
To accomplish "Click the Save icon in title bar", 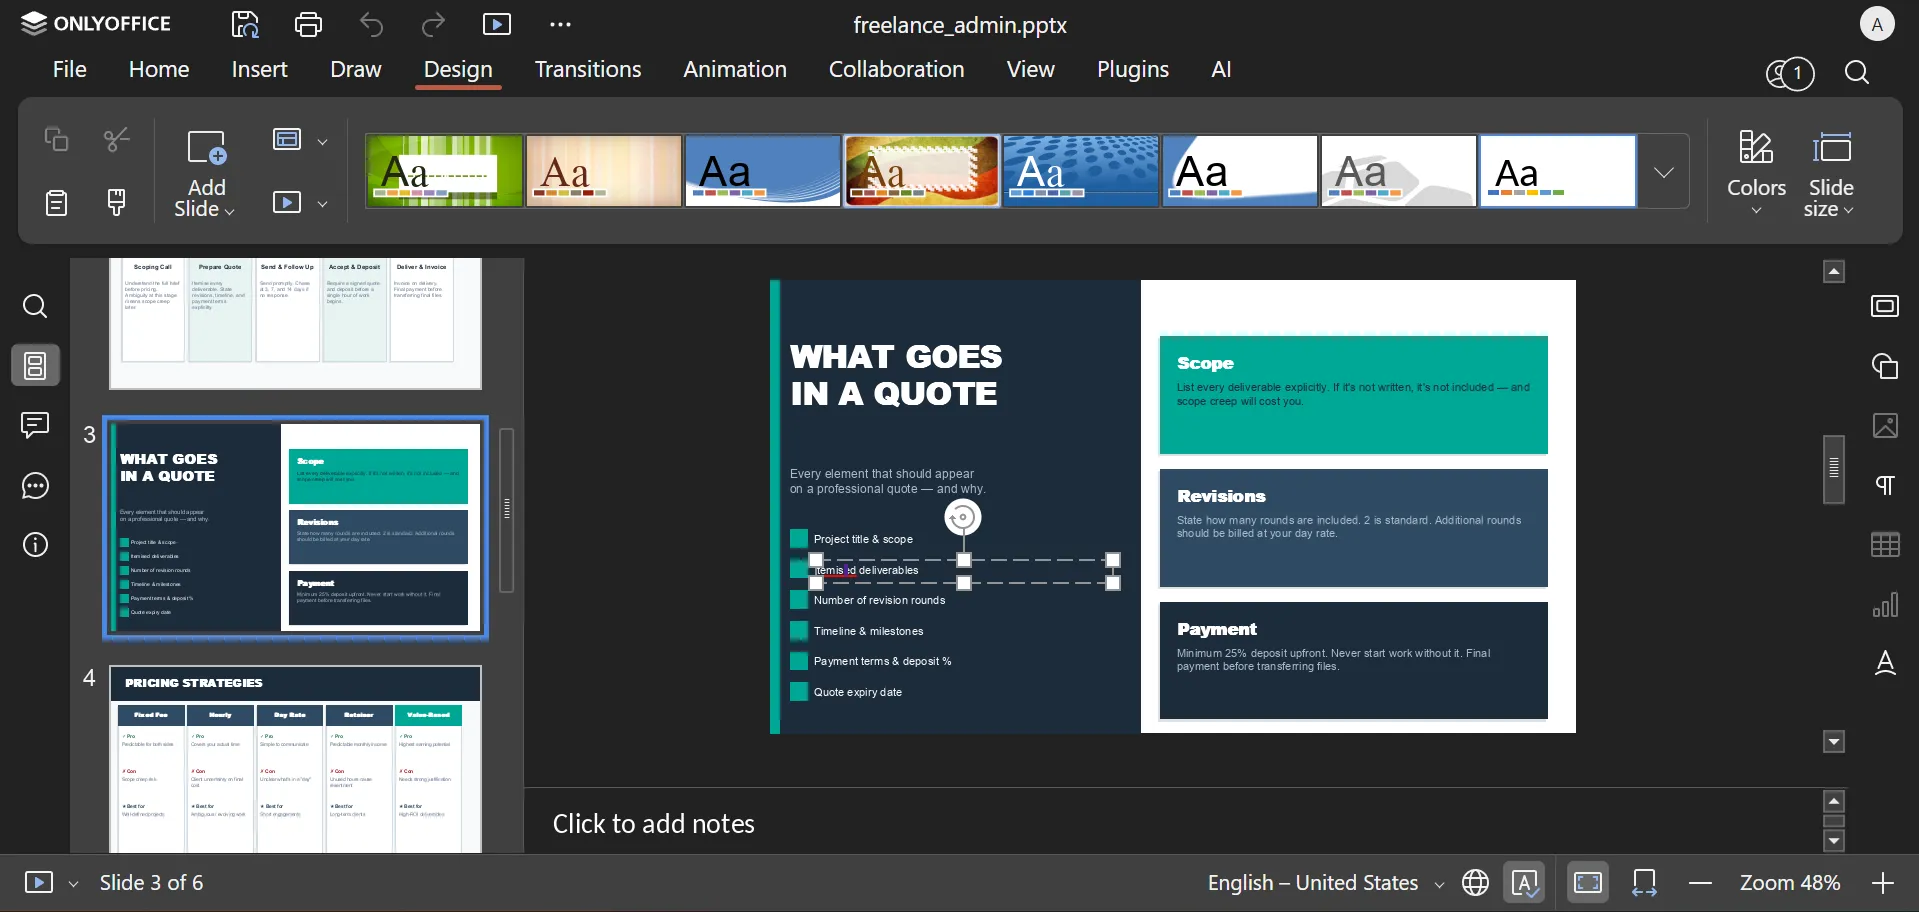I will 245,24.
